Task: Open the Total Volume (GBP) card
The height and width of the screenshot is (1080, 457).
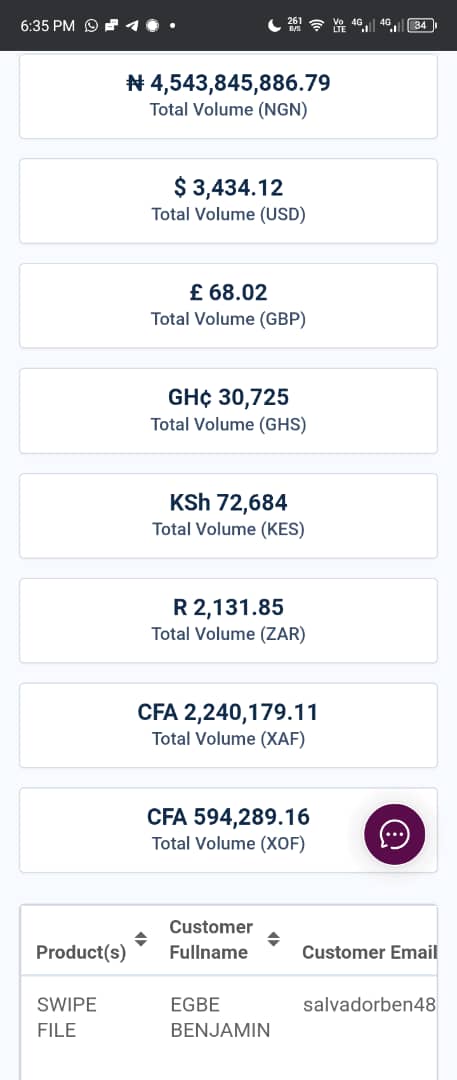Action: coord(228,305)
